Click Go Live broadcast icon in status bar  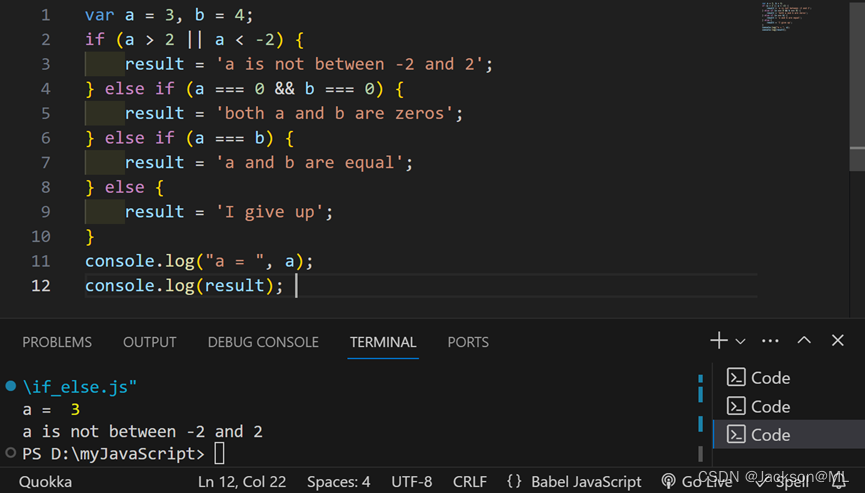click(x=669, y=482)
